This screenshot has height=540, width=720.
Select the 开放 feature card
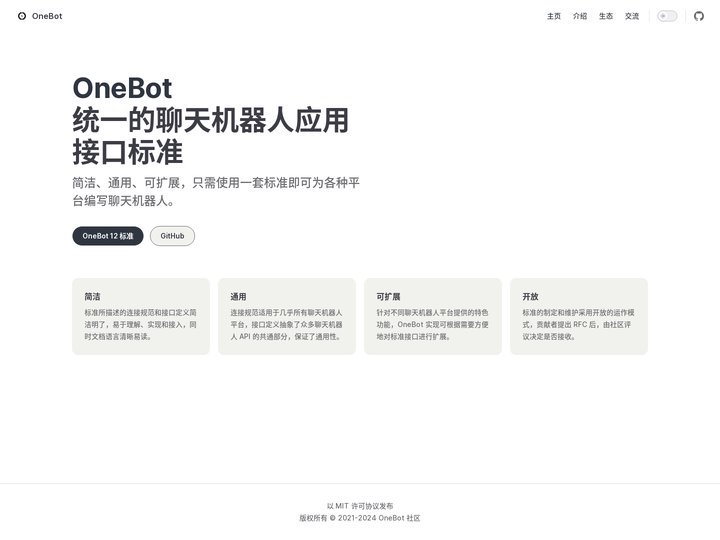click(579, 316)
